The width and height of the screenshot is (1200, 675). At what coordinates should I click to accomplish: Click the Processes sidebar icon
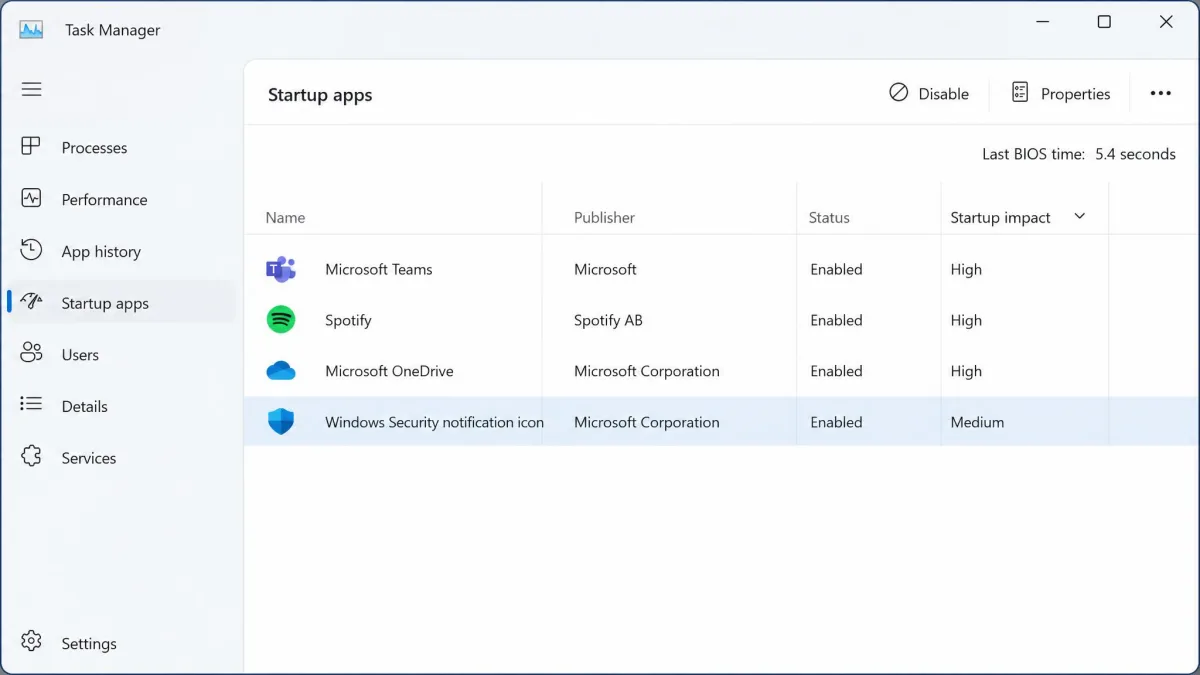(x=31, y=147)
